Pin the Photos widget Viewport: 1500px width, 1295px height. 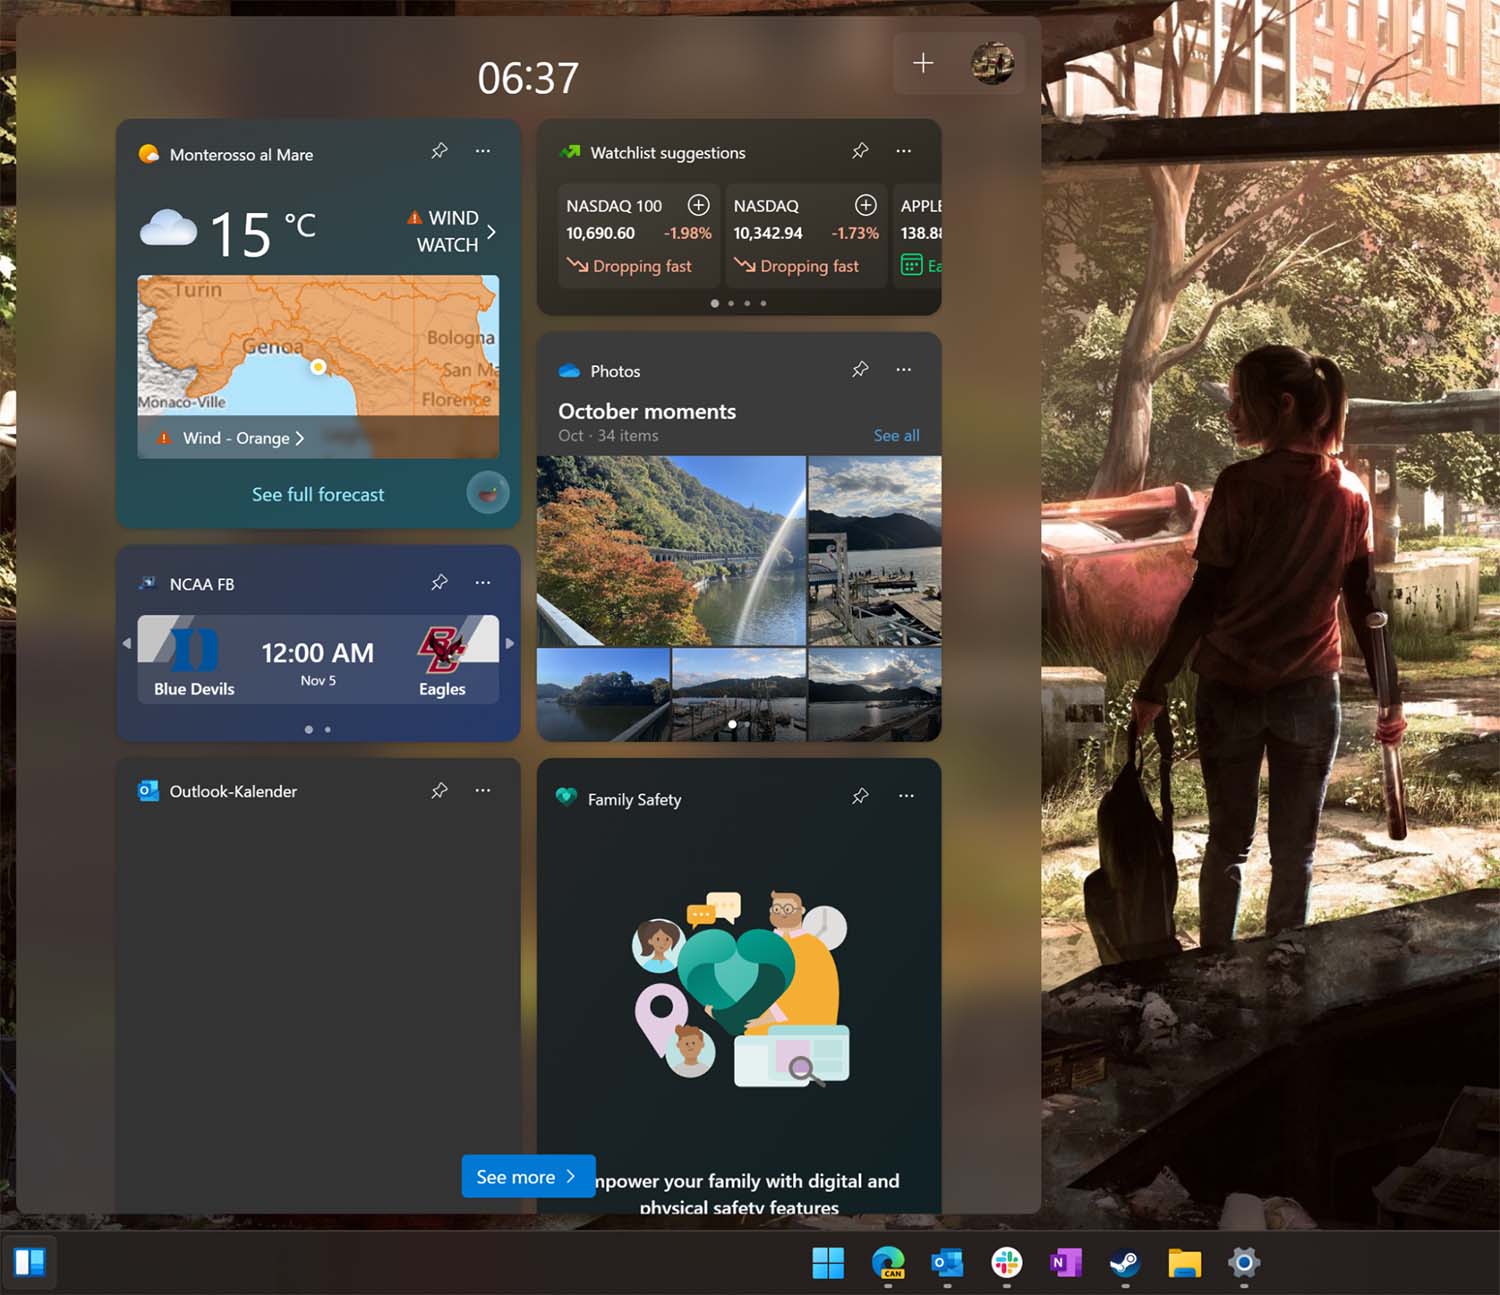[x=860, y=370]
